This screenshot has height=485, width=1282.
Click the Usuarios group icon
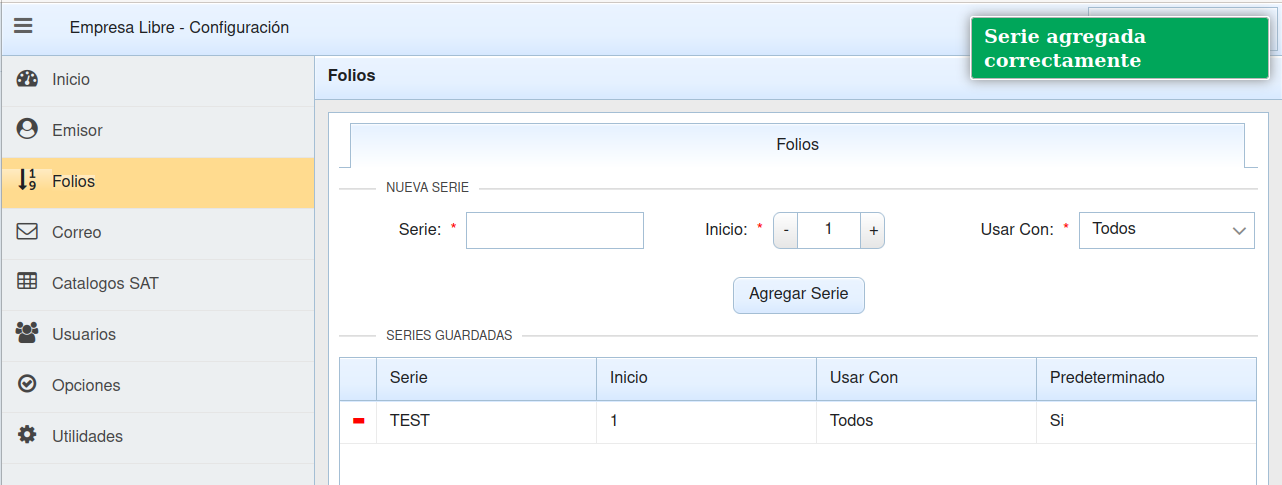(x=27, y=334)
